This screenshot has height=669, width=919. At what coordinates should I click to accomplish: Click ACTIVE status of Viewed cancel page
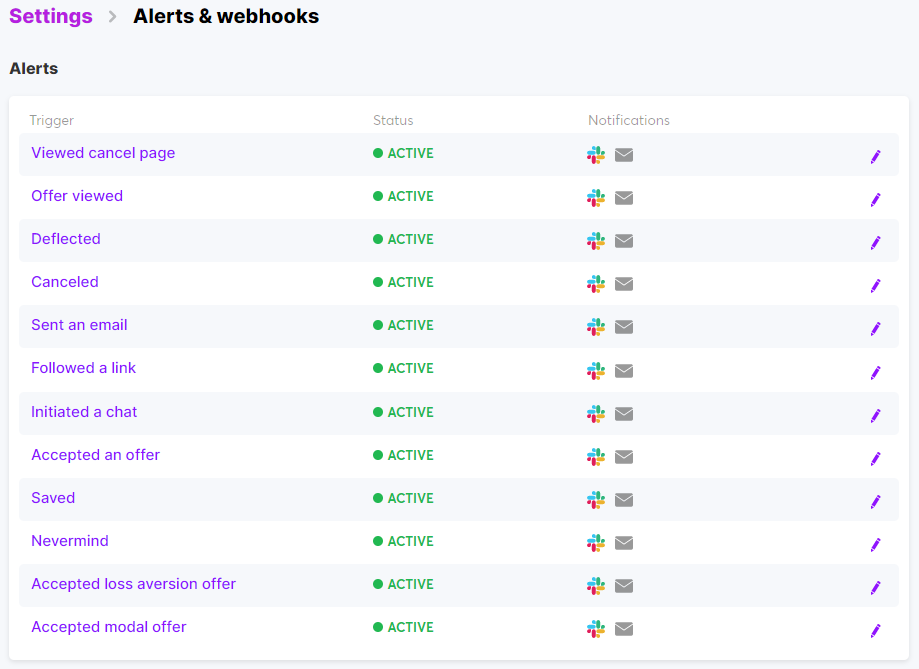tap(403, 153)
